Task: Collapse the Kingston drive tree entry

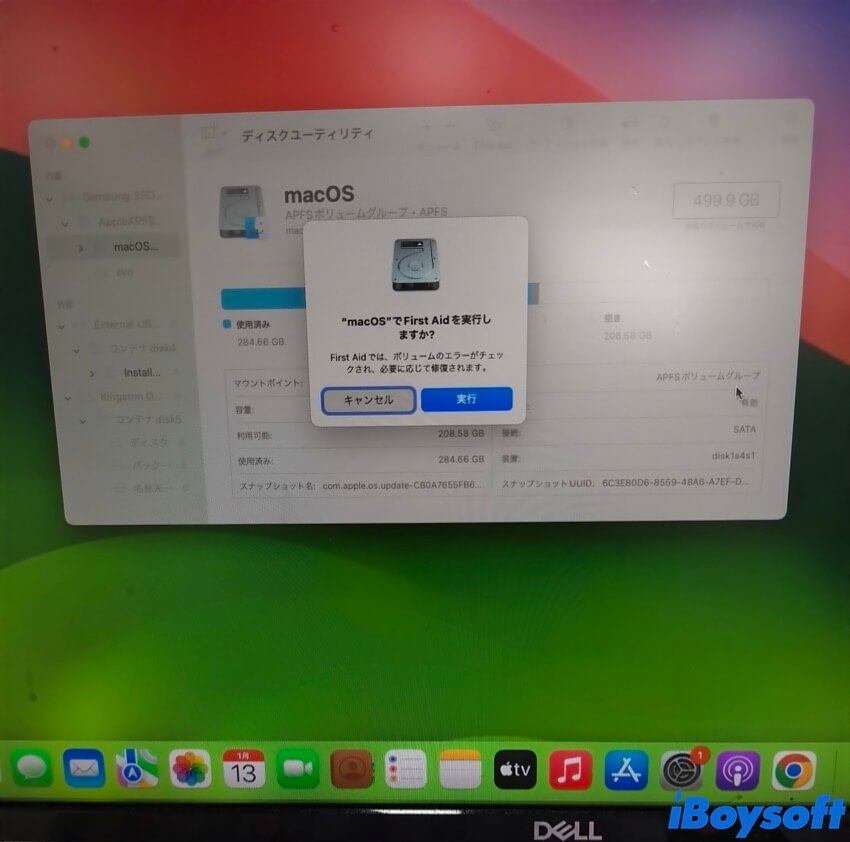Action: (x=68, y=397)
